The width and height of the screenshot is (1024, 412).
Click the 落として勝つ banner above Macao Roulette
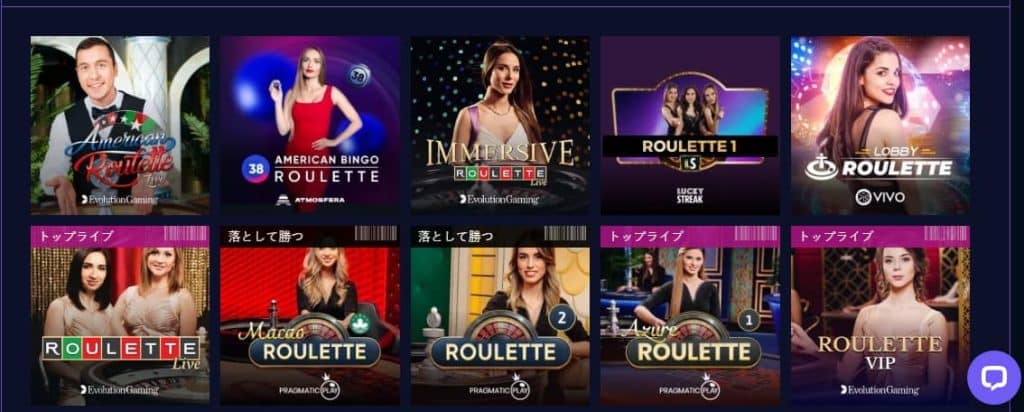tap(310, 236)
